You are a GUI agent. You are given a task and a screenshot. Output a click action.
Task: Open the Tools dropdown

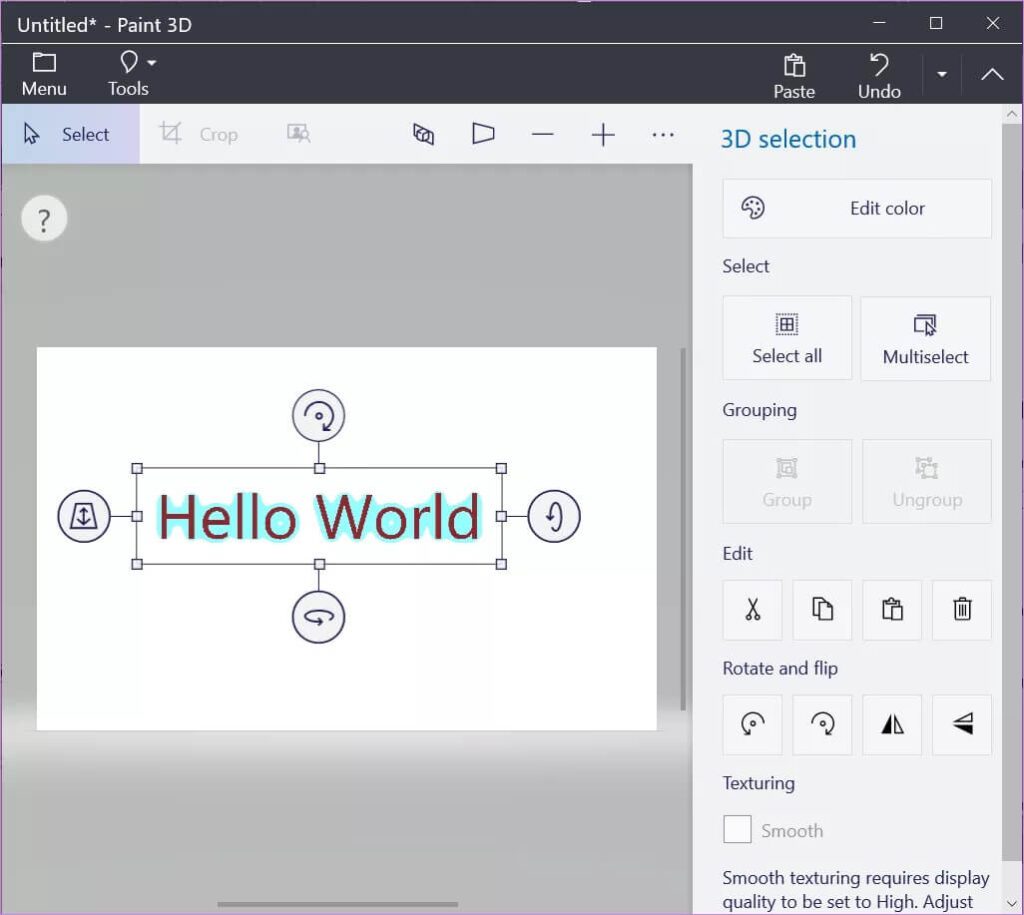[x=128, y=73]
